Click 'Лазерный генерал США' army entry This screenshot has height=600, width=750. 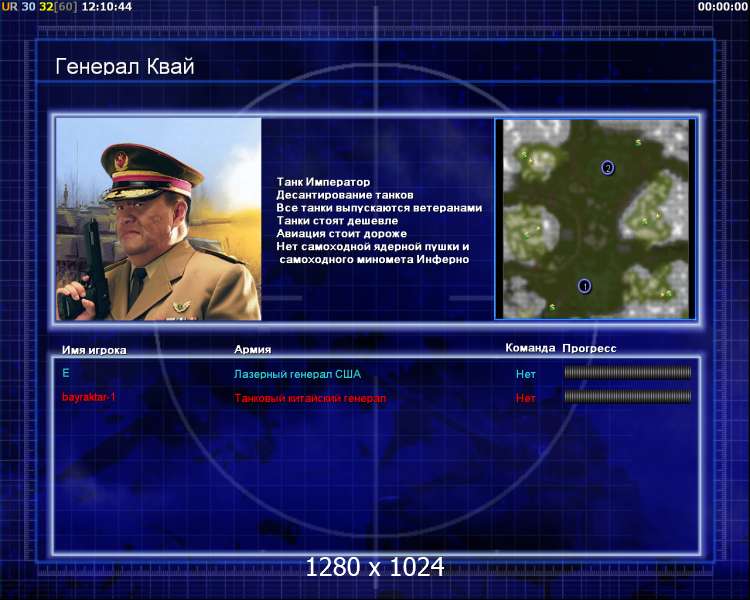click(297, 374)
